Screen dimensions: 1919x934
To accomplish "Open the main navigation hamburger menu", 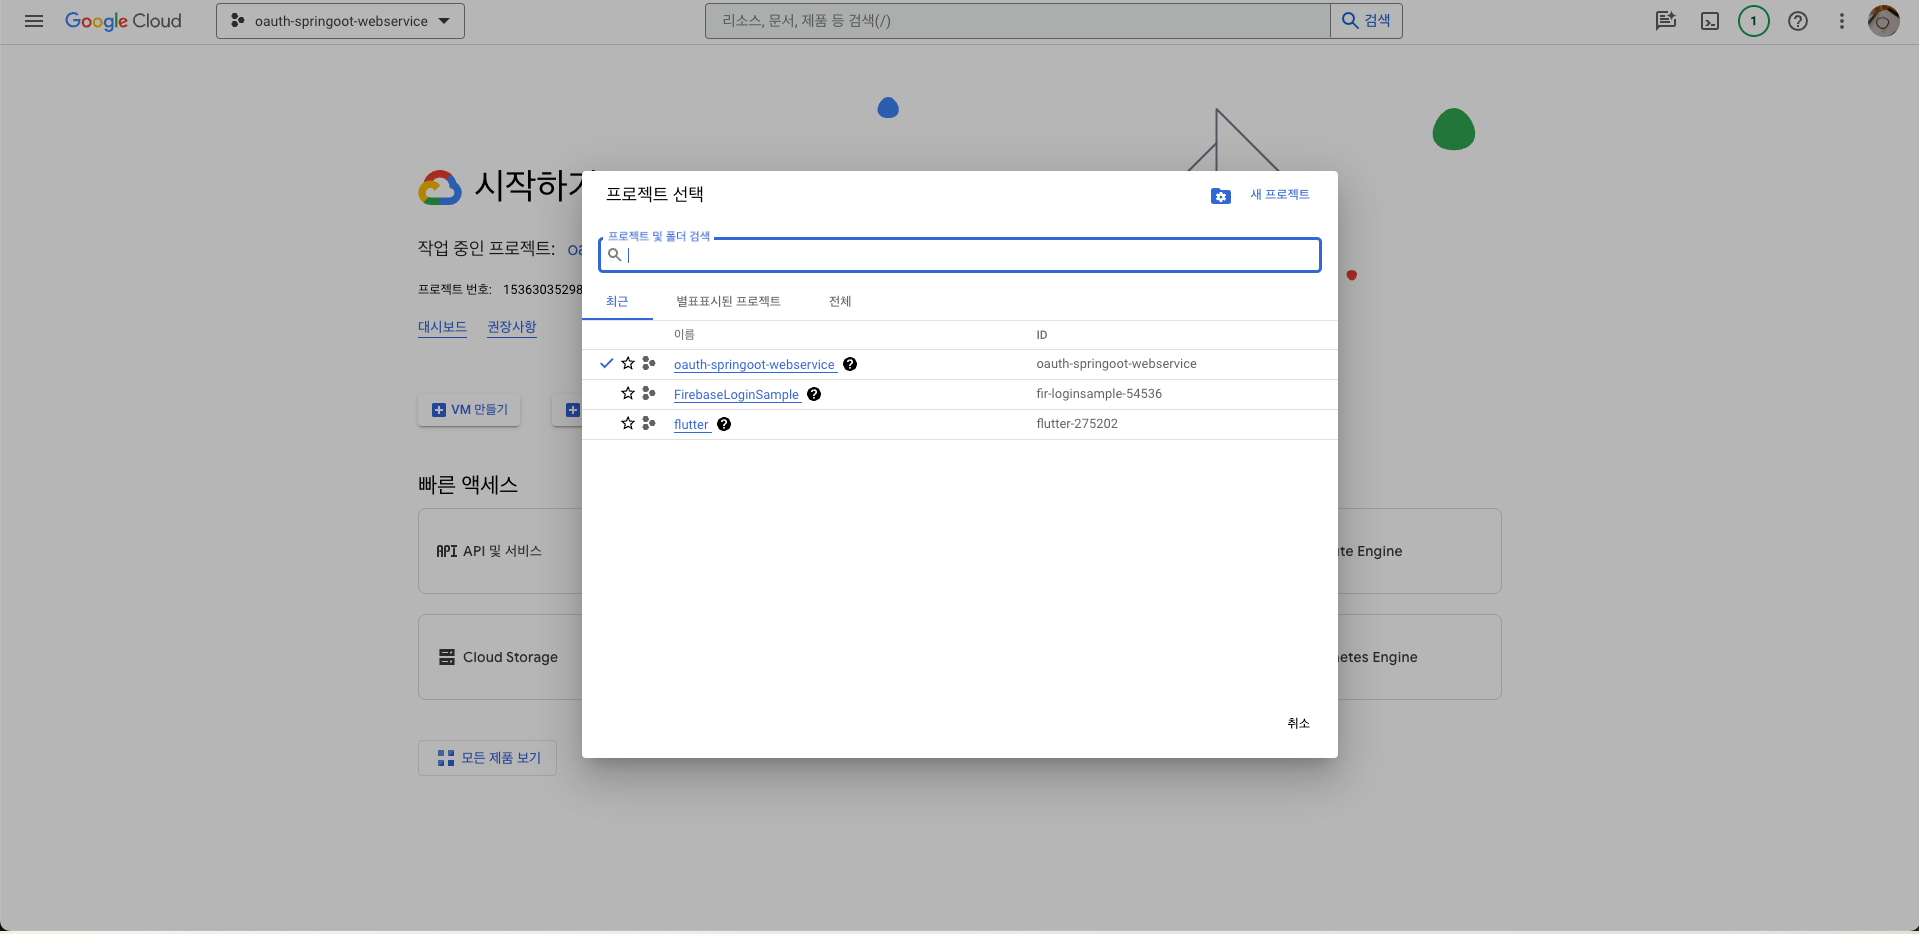I will pos(34,21).
